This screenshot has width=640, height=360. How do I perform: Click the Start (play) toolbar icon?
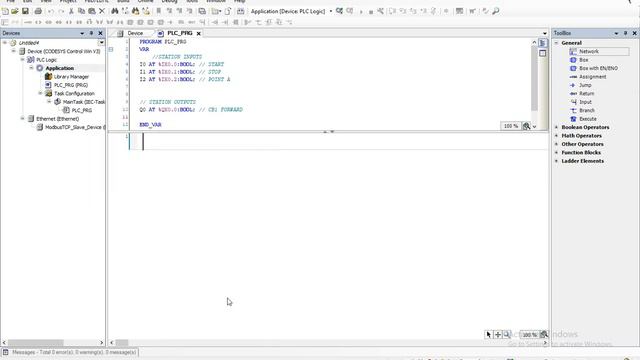[x=361, y=11]
